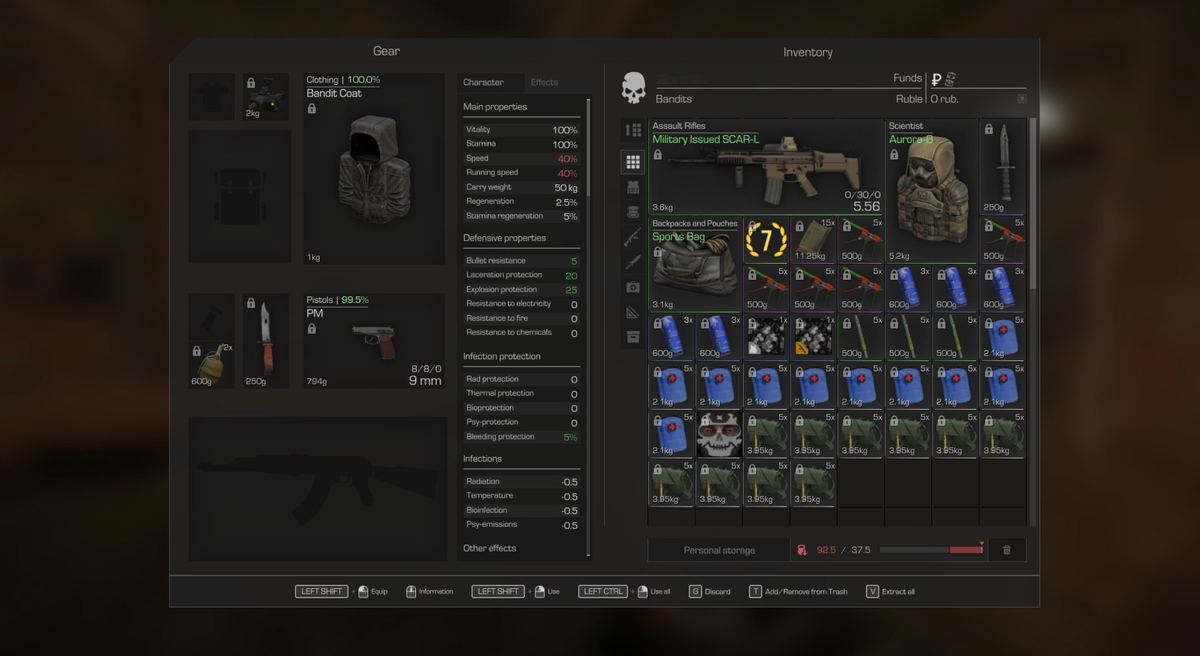Click the "Extract all" hint label
The height and width of the screenshot is (656, 1200).
tap(898, 592)
